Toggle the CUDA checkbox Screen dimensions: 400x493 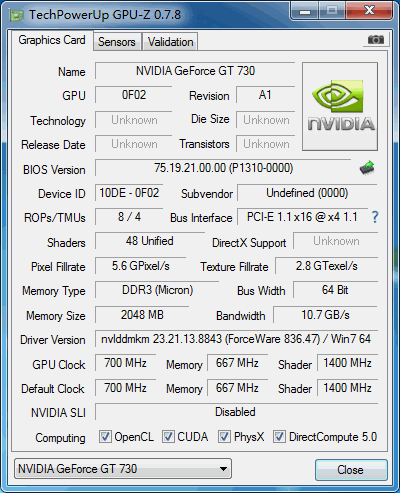click(x=168, y=436)
